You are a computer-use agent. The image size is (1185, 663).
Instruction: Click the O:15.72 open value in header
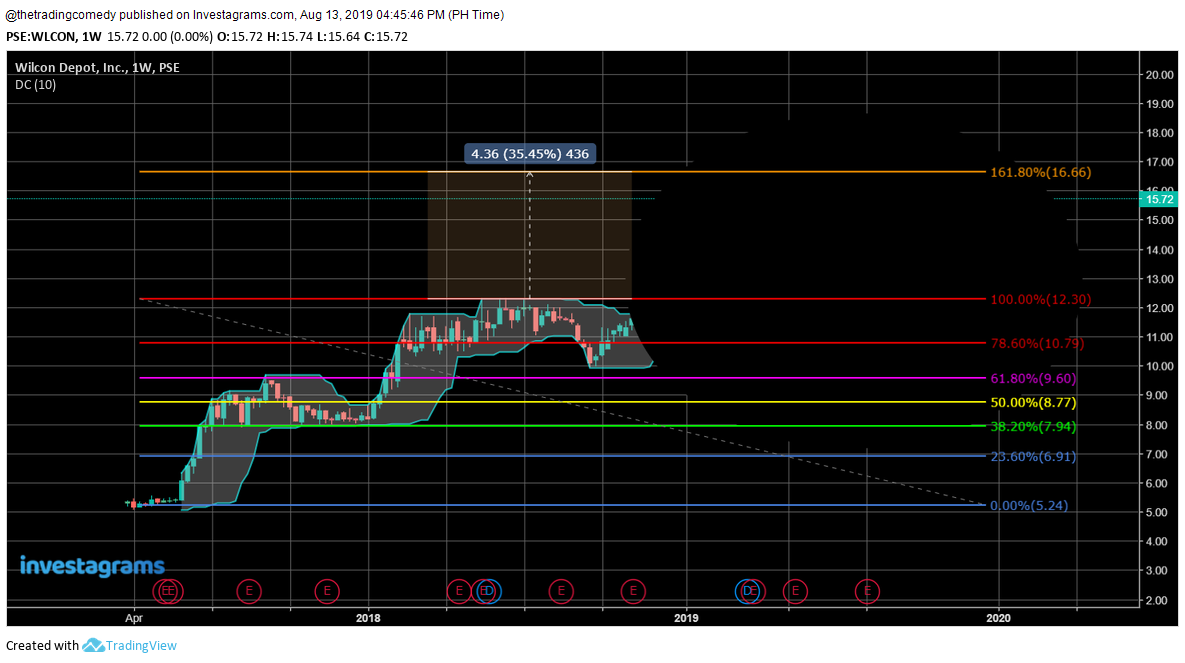tap(240, 36)
